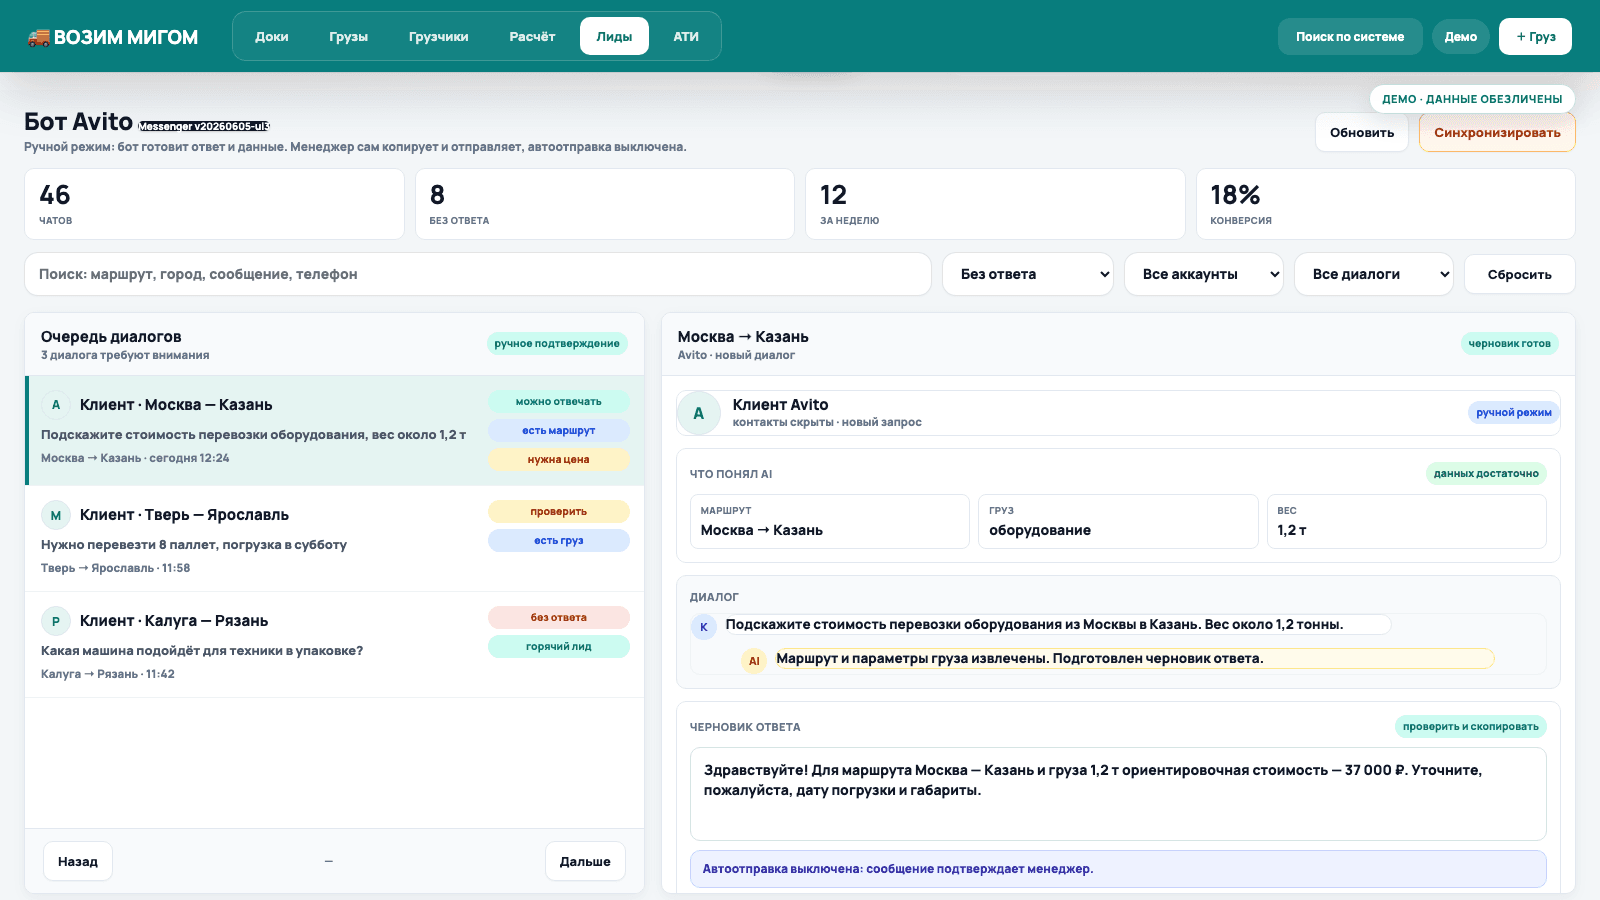Open the Без ответа filter dropdown
The width and height of the screenshot is (1600, 900).
1028,274
